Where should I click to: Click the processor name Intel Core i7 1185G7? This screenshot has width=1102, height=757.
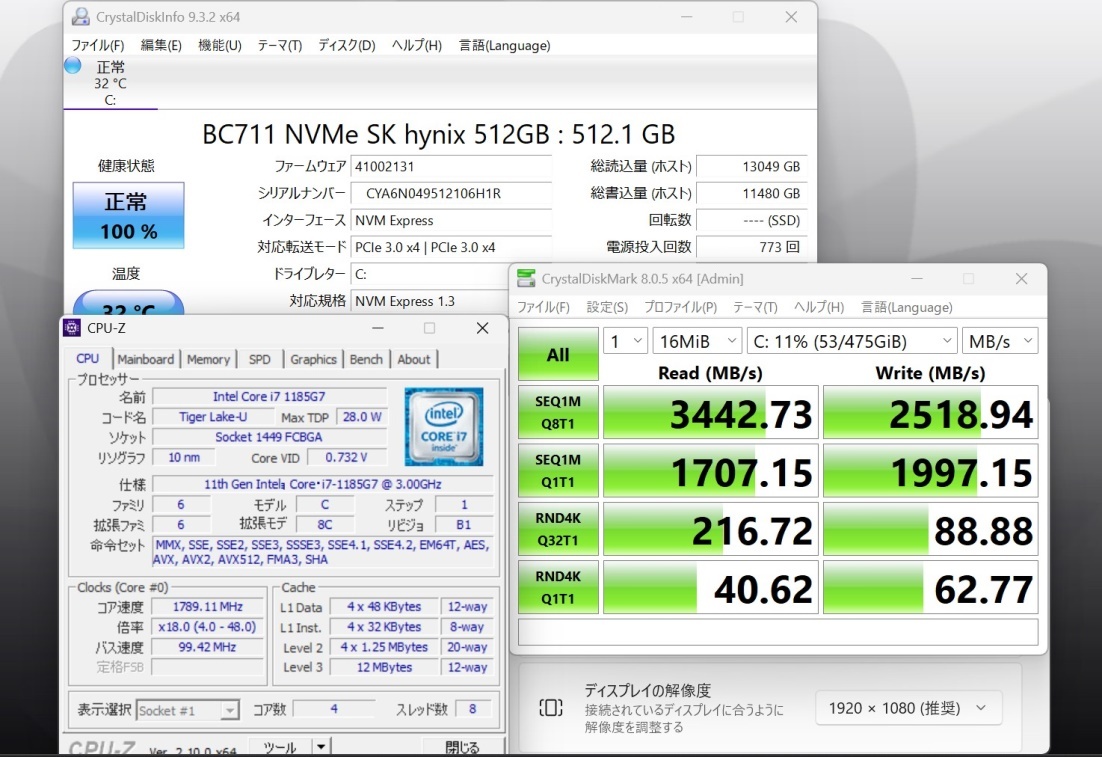click(x=269, y=396)
